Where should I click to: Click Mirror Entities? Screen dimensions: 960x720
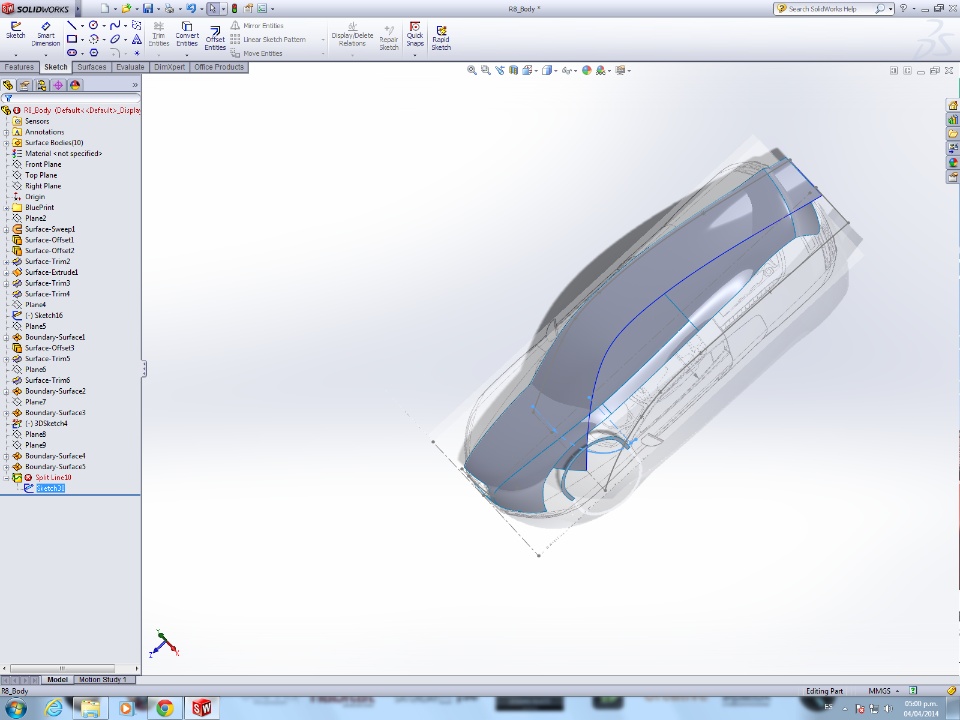click(257, 26)
